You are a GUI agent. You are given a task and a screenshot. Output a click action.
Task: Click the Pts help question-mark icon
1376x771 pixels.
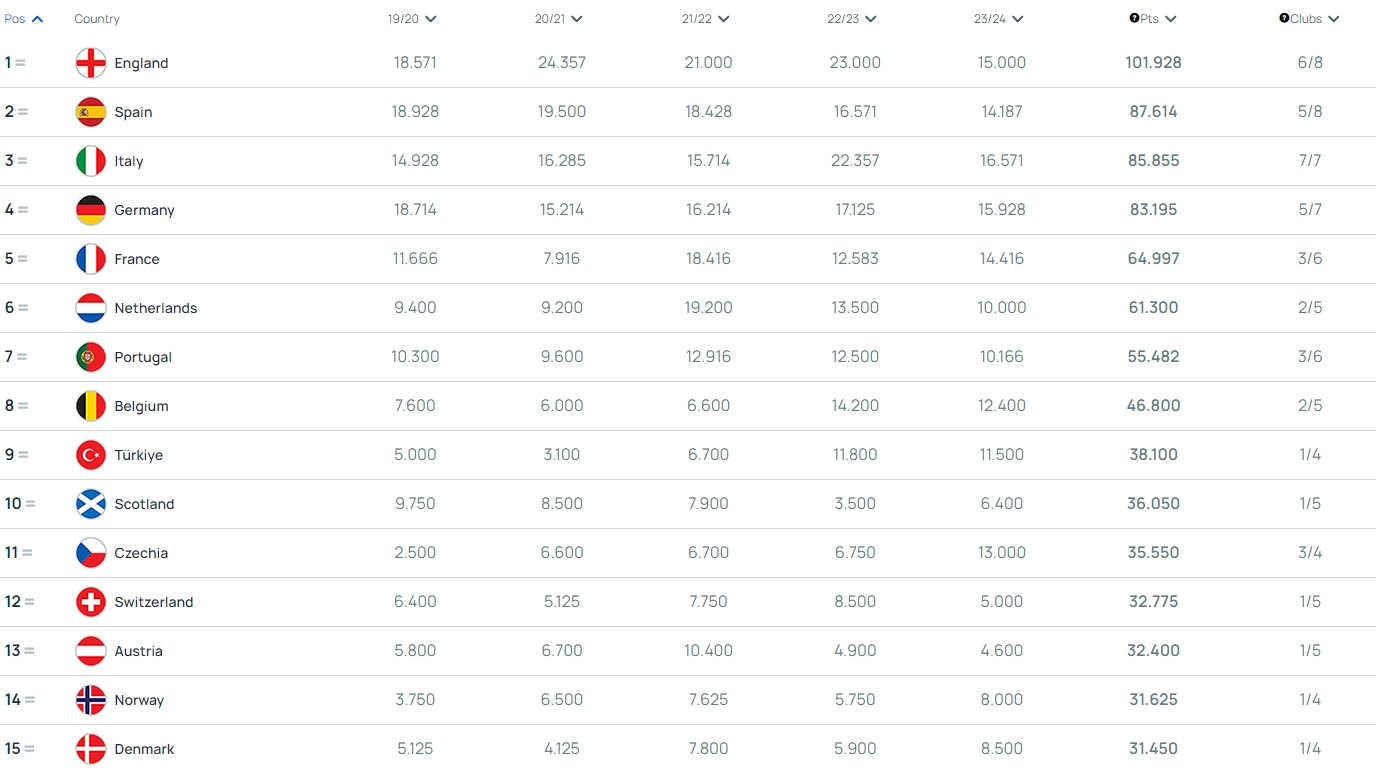coord(1134,18)
